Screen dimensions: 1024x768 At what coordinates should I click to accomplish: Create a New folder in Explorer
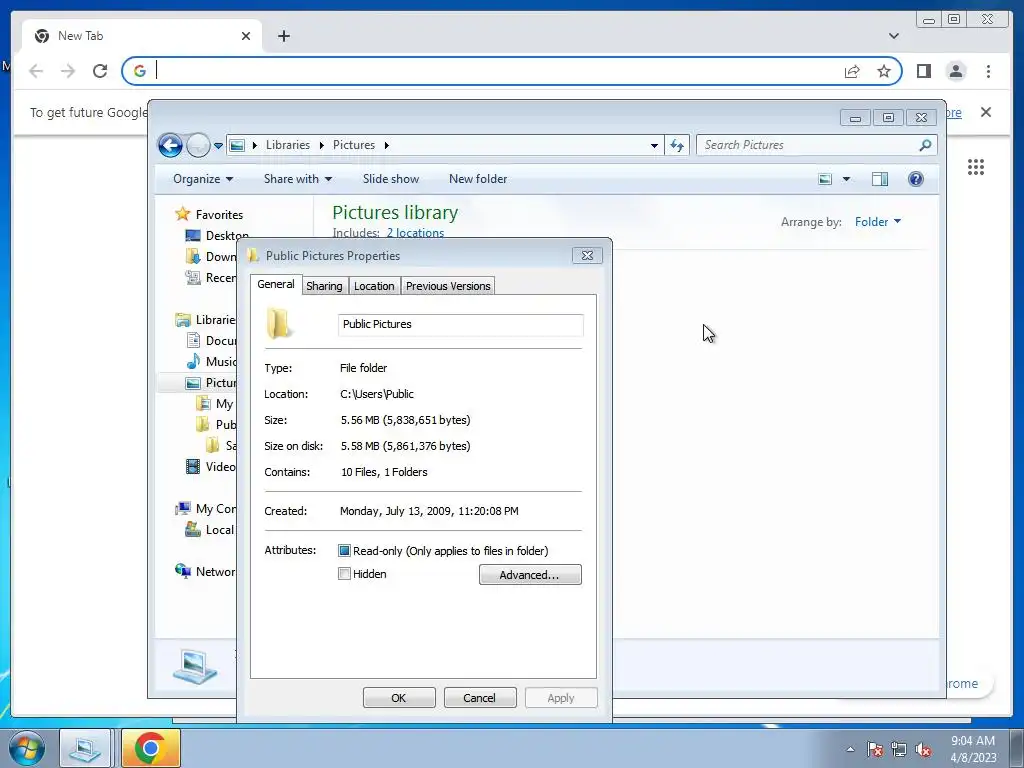(478, 179)
